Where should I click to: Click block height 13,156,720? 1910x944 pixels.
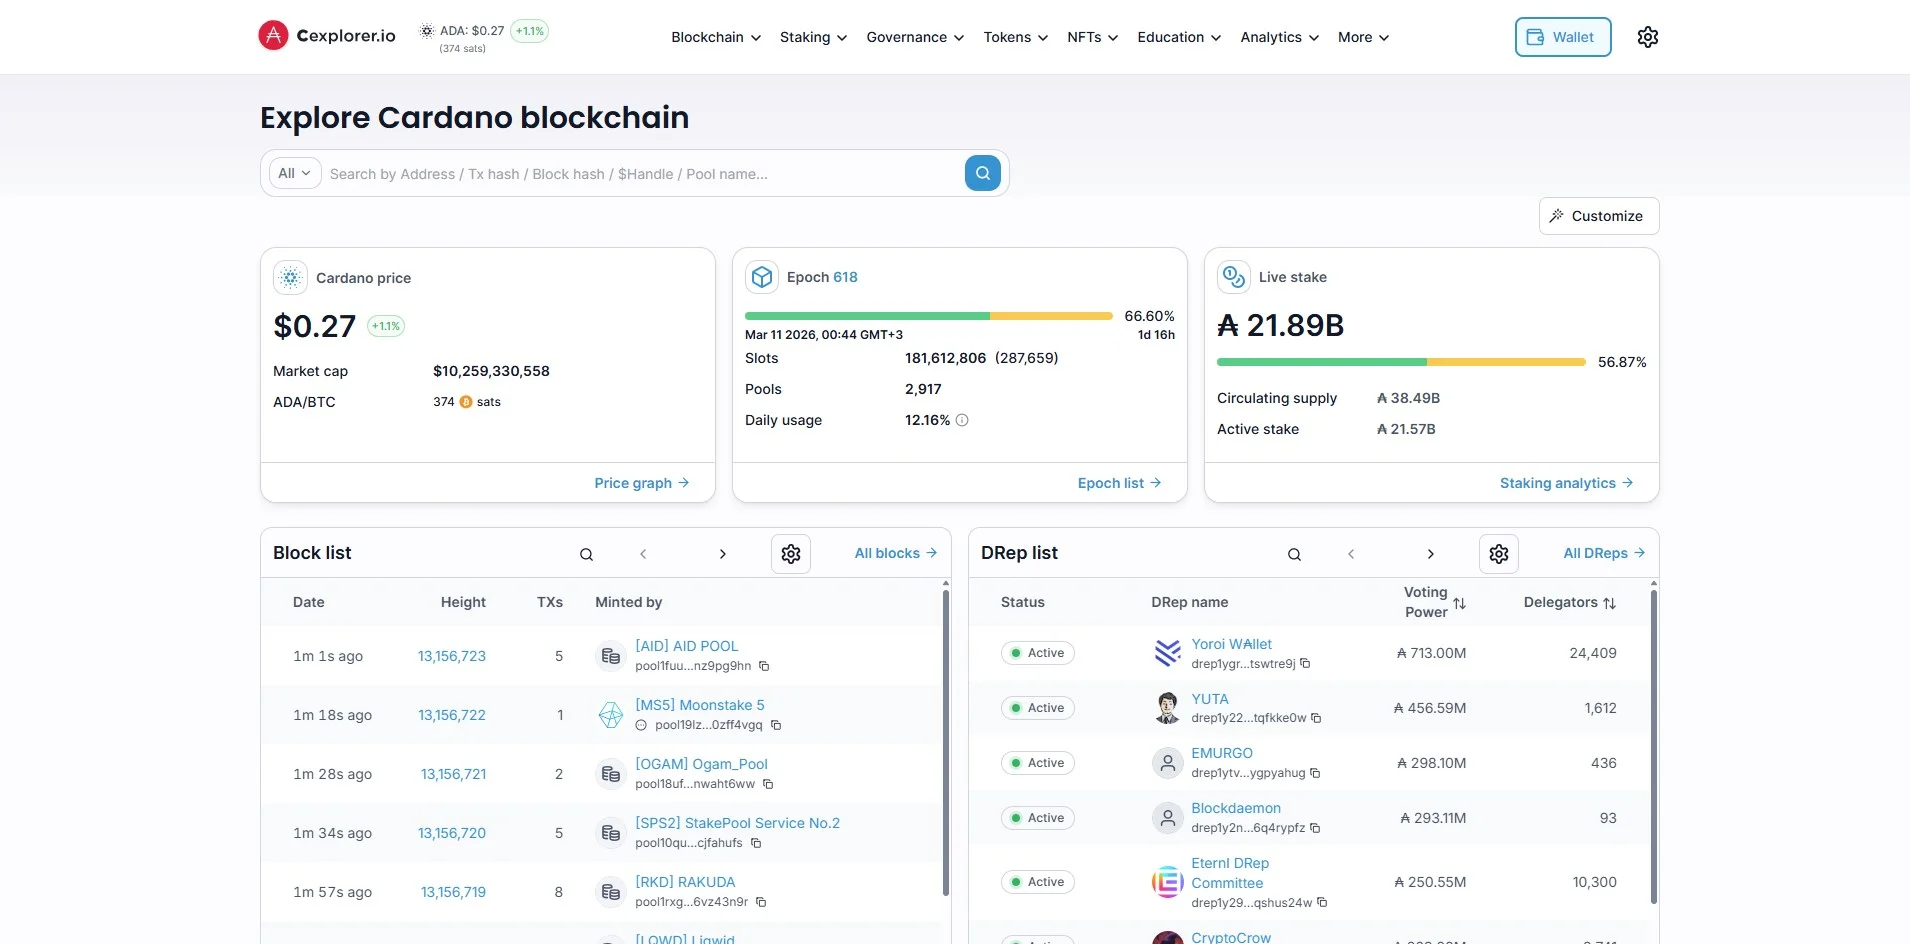[x=452, y=833]
